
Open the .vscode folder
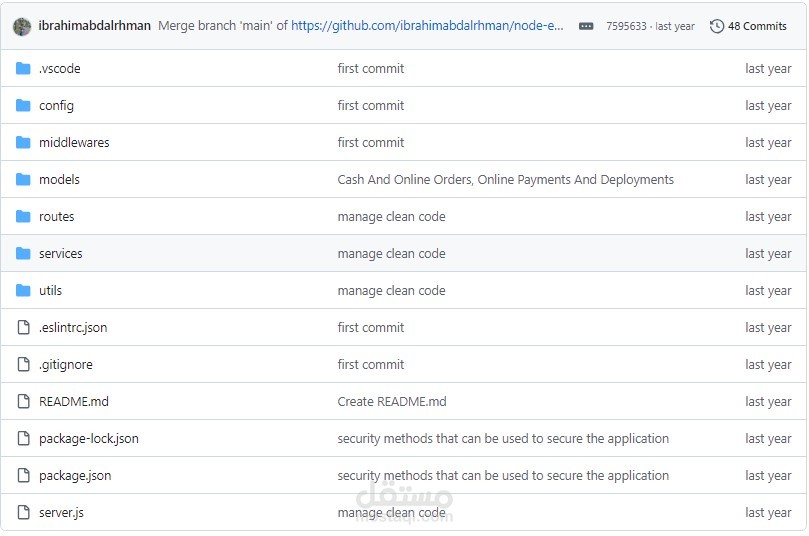(x=60, y=69)
